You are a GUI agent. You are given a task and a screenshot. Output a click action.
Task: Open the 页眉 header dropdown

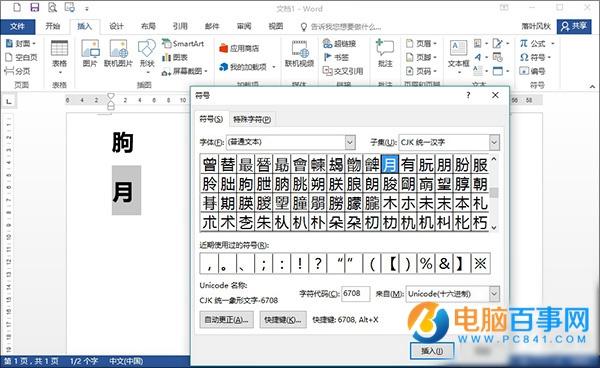421,43
